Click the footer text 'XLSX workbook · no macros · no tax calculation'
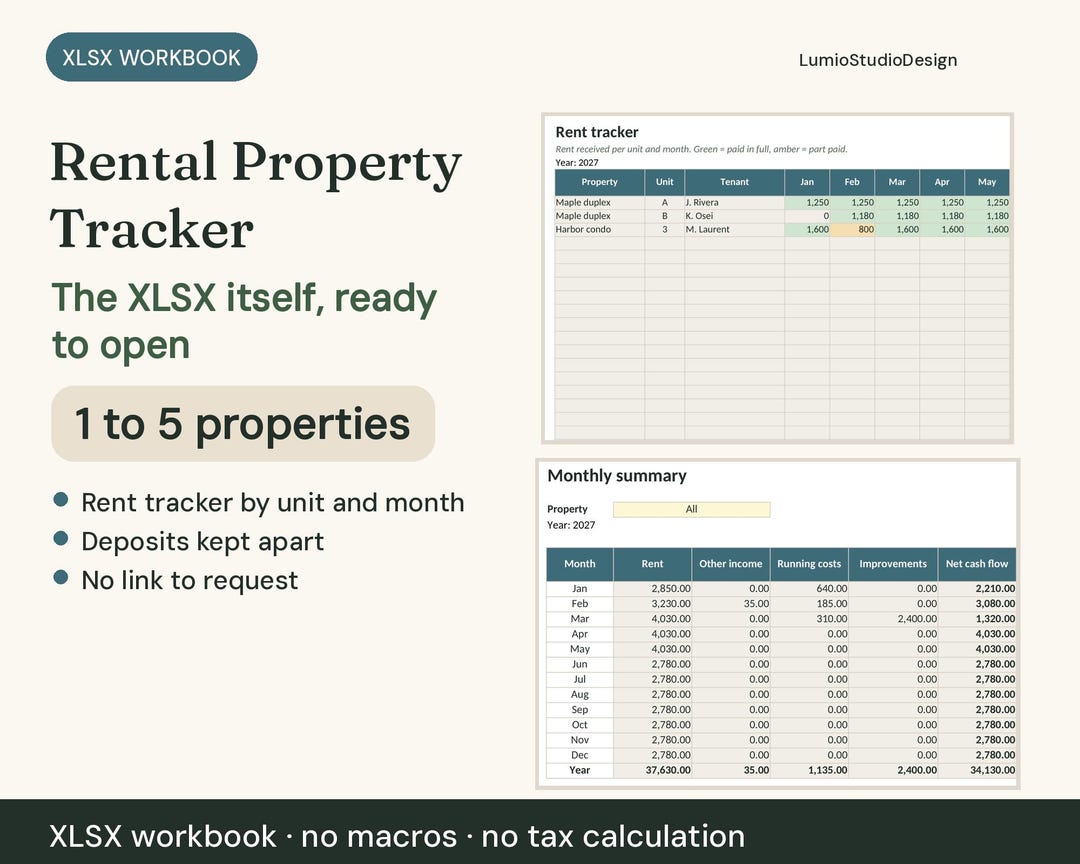The height and width of the screenshot is (864, 1080). (x=397, y=836)
